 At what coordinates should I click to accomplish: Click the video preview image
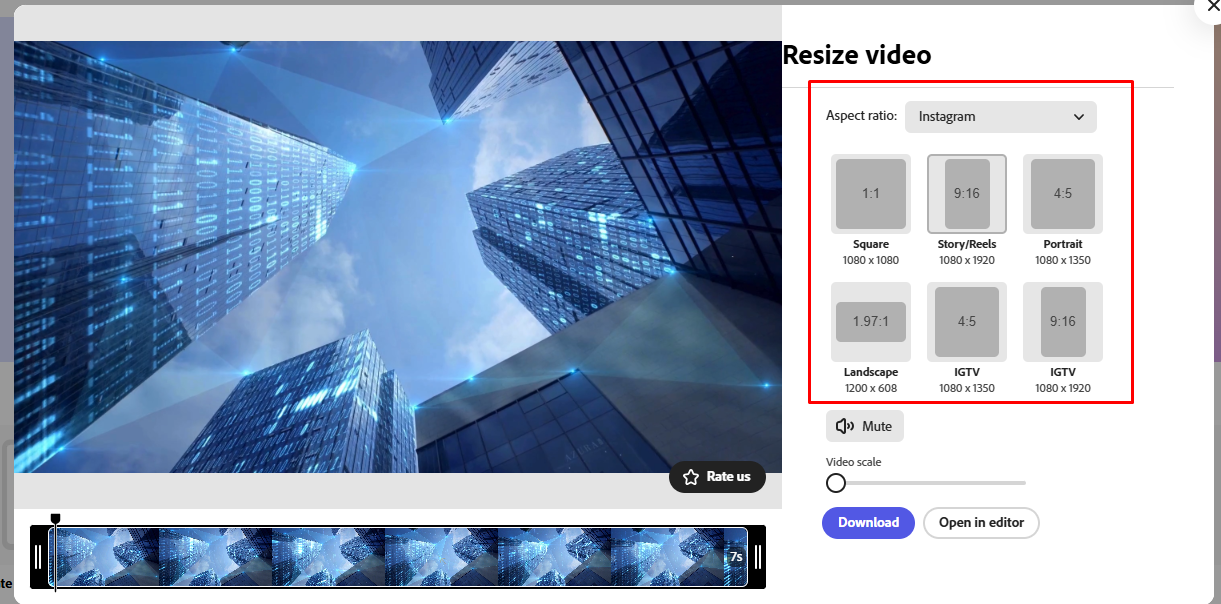tap(398, 257)
